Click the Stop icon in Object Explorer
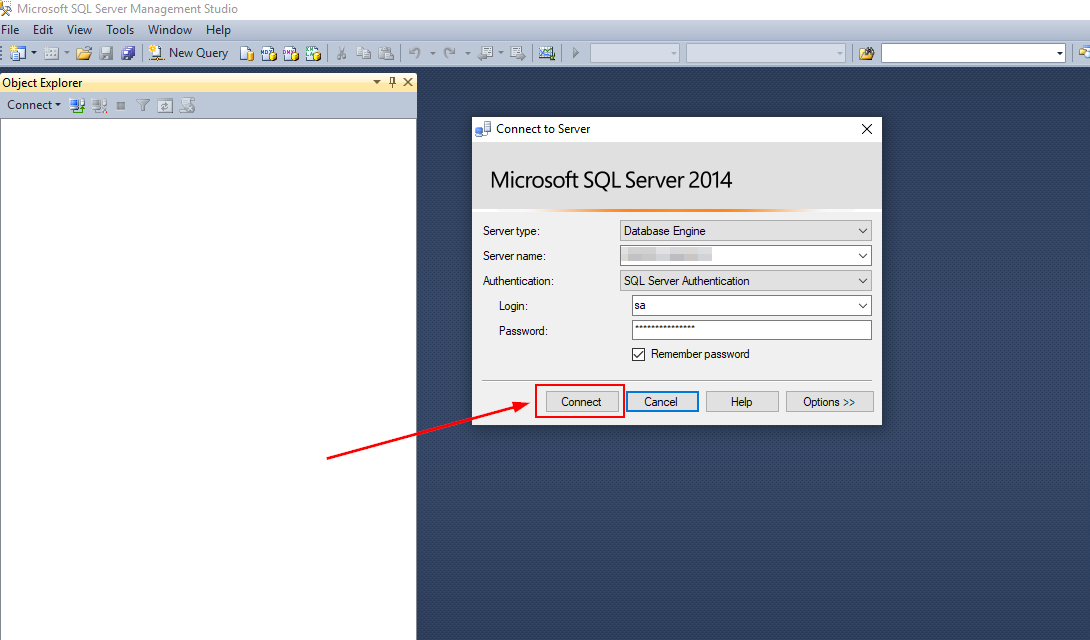The image size is (1090, 640). (121, 106)
